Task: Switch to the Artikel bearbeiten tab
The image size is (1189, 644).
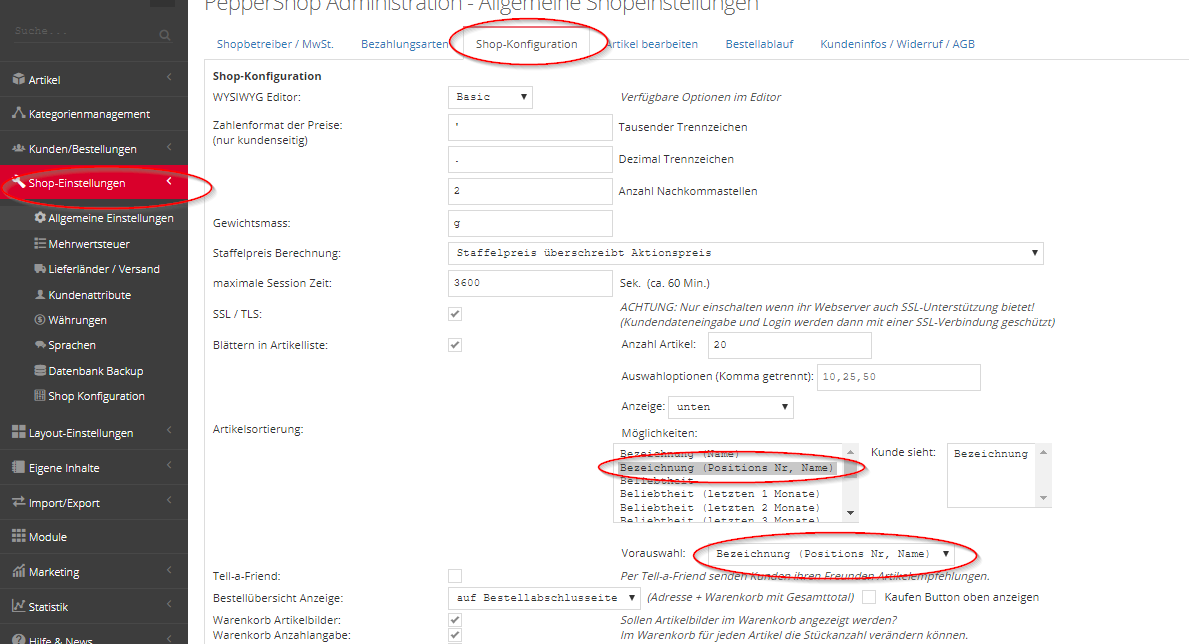Action: pyautogui.click(x=651, y=44)
